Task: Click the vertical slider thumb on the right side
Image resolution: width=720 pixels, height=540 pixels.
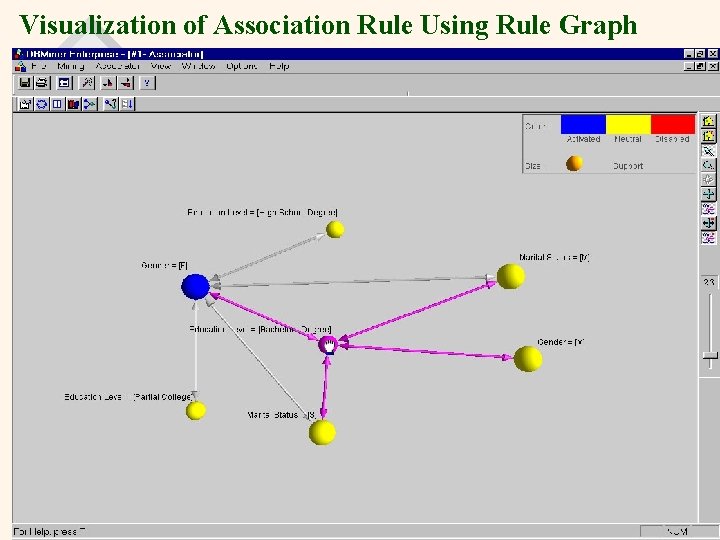Action: pyautogui.click(x=710, y=355)
